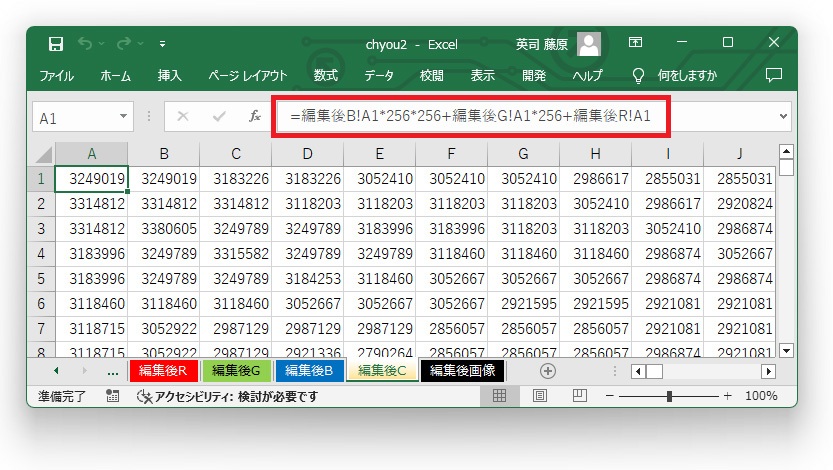Click cell C2 value 3314812
This screenshot has height=470, width=833.
click(235, 204)
